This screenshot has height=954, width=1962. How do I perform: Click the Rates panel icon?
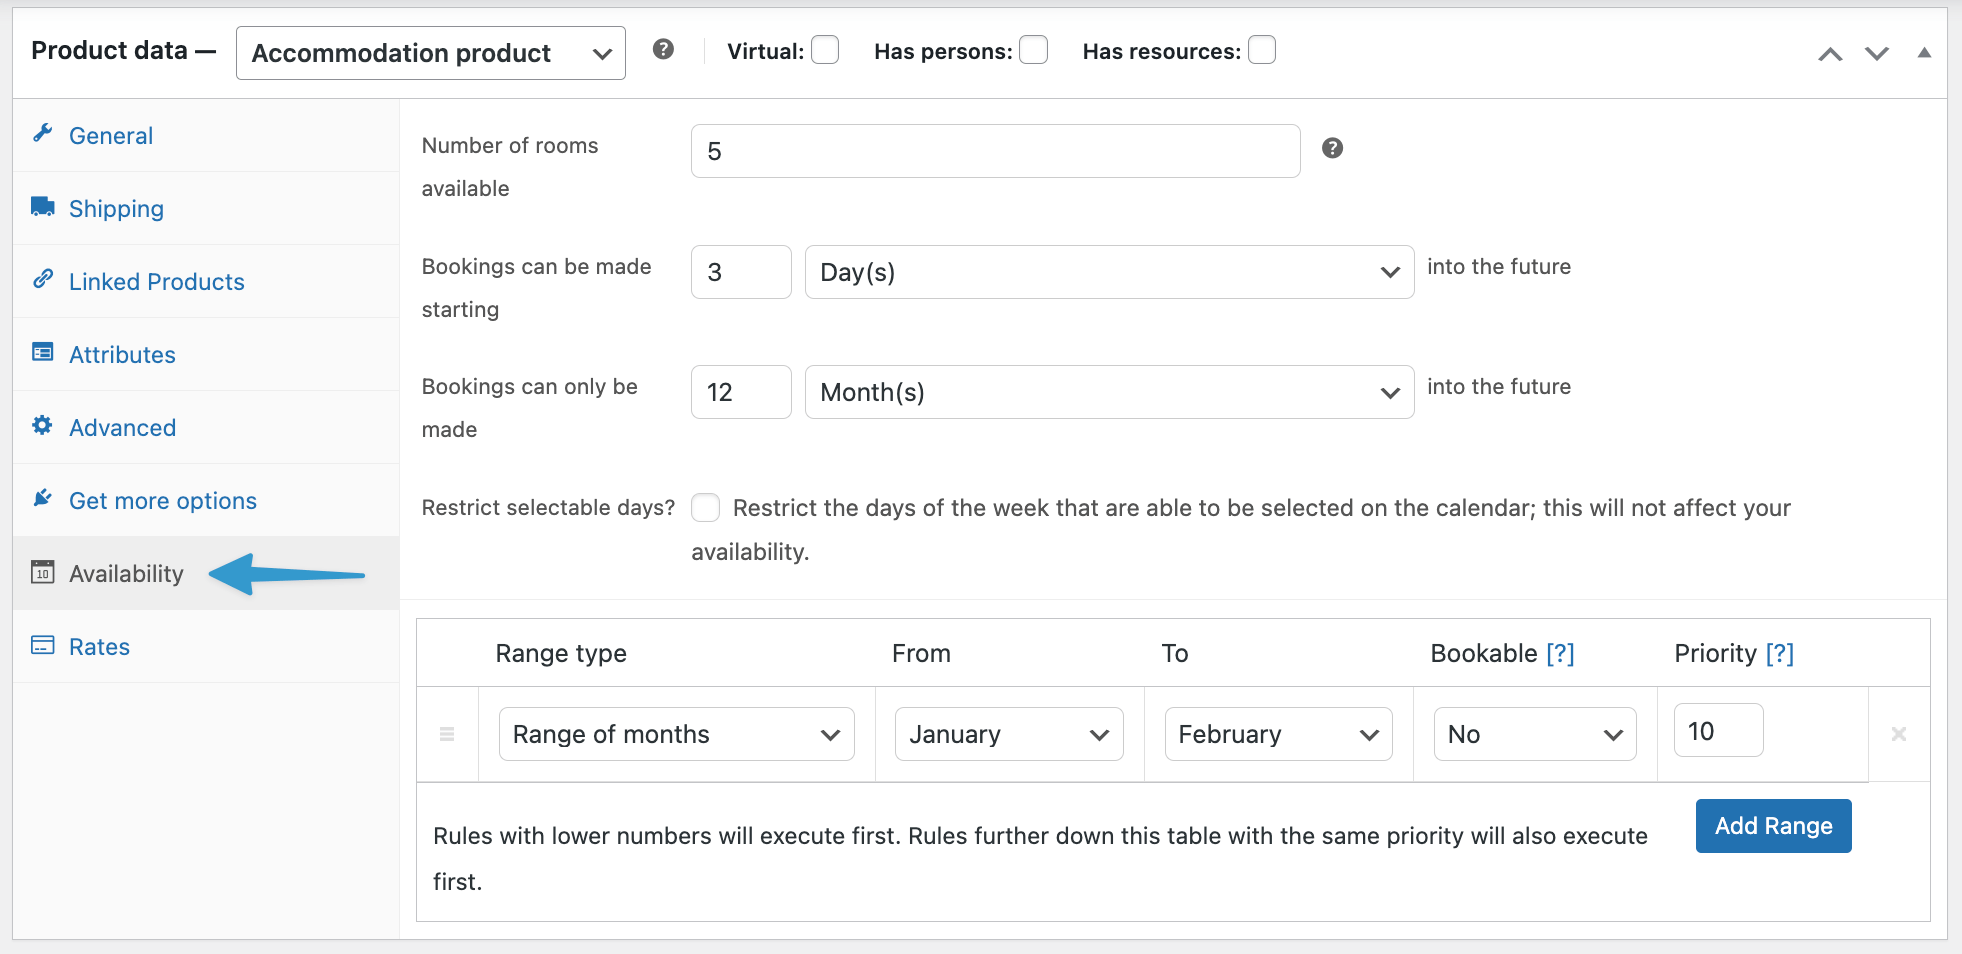pos(42,645)
